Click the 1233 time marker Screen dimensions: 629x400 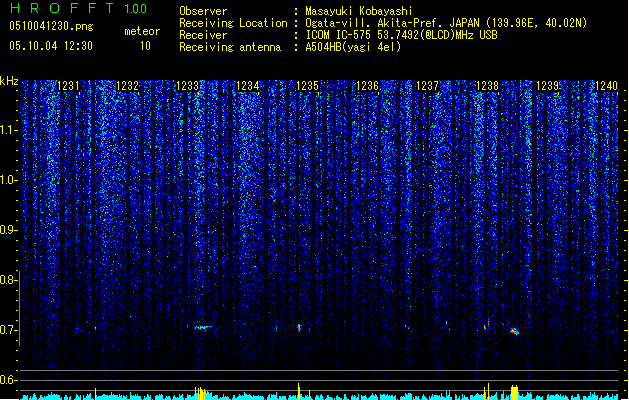(188, 86)
